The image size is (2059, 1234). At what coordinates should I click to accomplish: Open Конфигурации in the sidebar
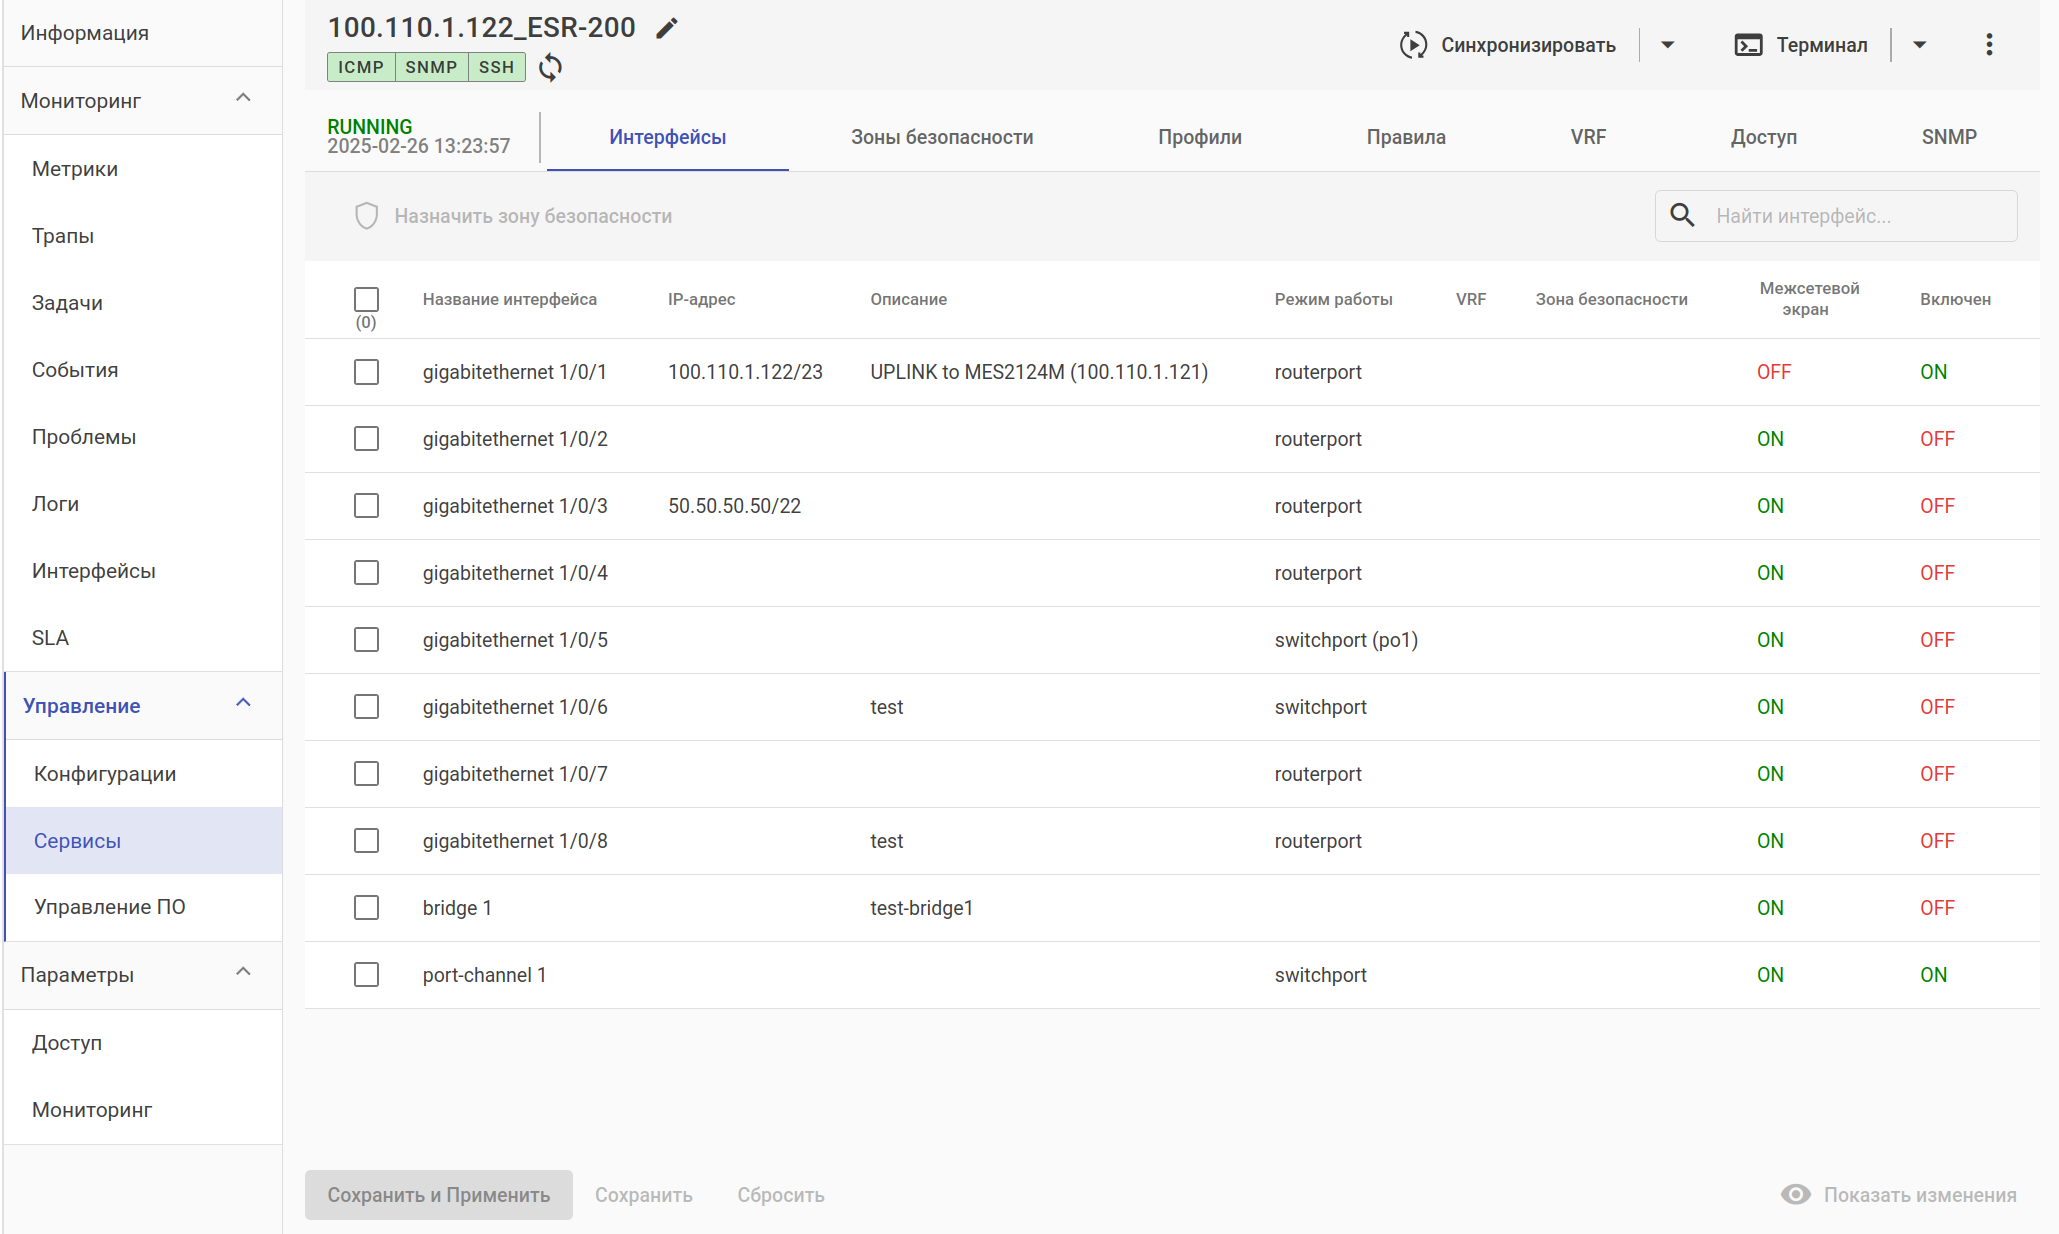pos(105,774)
